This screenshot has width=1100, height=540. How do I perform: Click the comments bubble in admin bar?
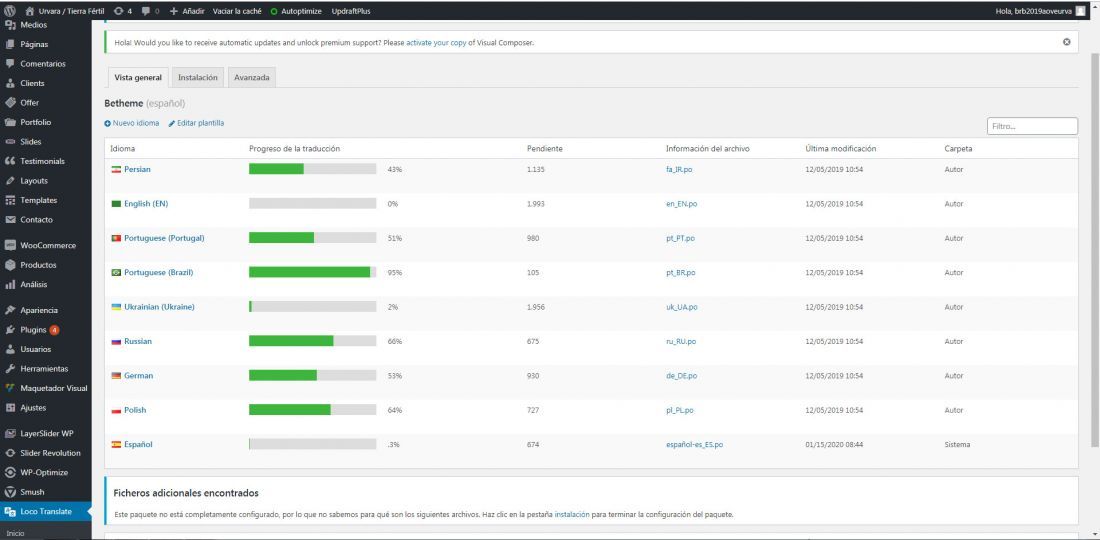pyautogui.click(x=150, y=11)
